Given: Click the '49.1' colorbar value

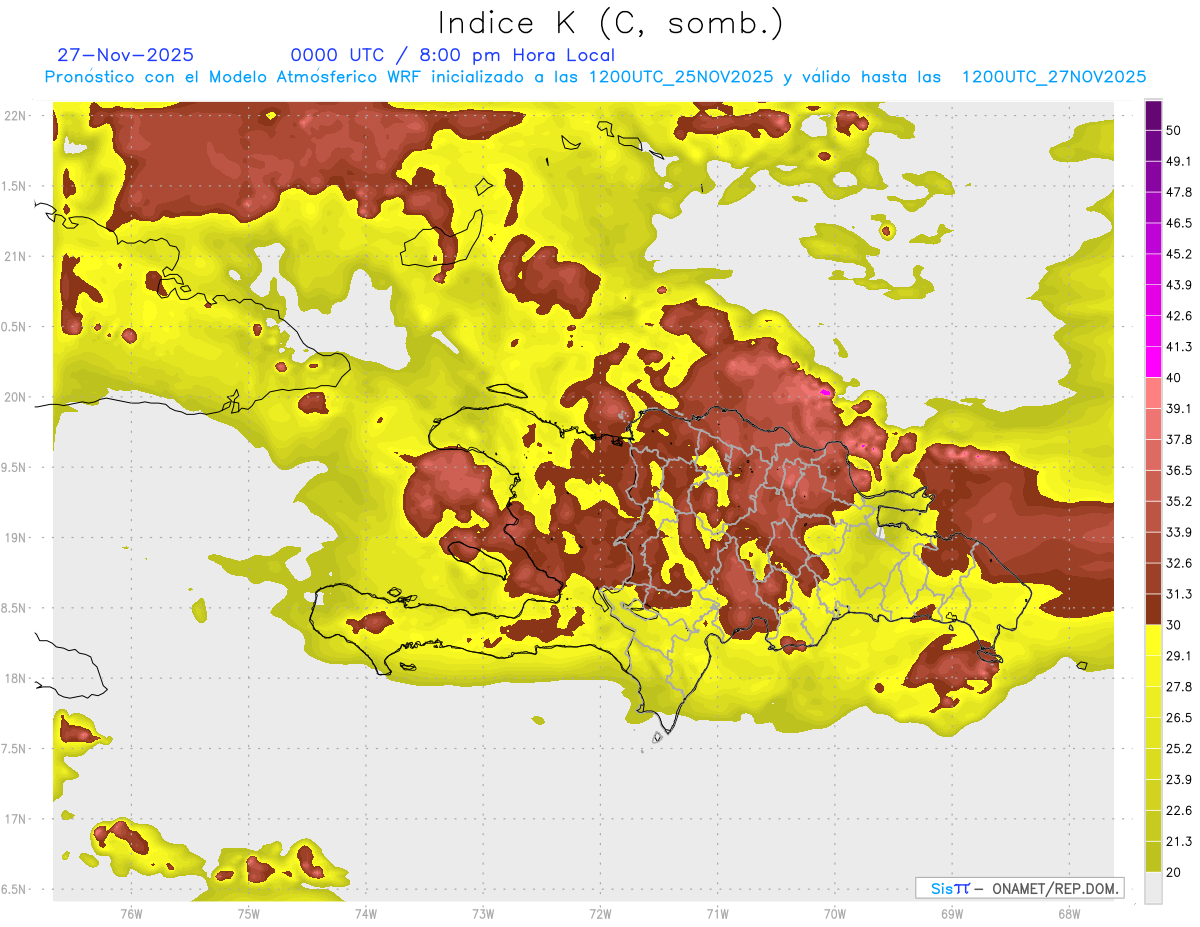Looking at the screenshot, I should click(1179, 161).
